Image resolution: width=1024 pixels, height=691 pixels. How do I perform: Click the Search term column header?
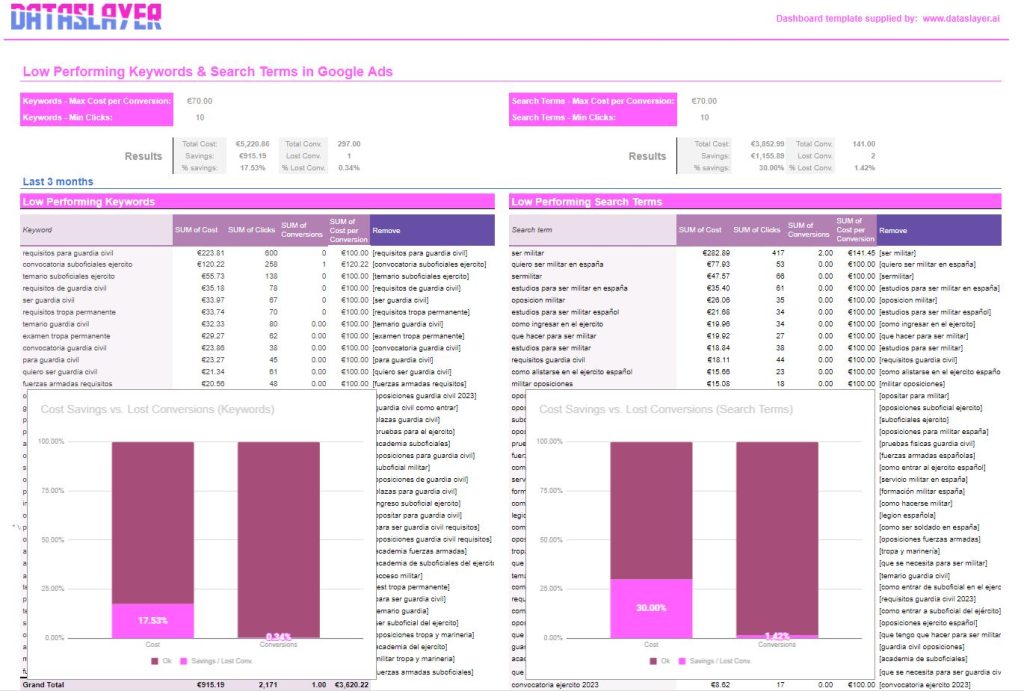[x=592, y=230]
